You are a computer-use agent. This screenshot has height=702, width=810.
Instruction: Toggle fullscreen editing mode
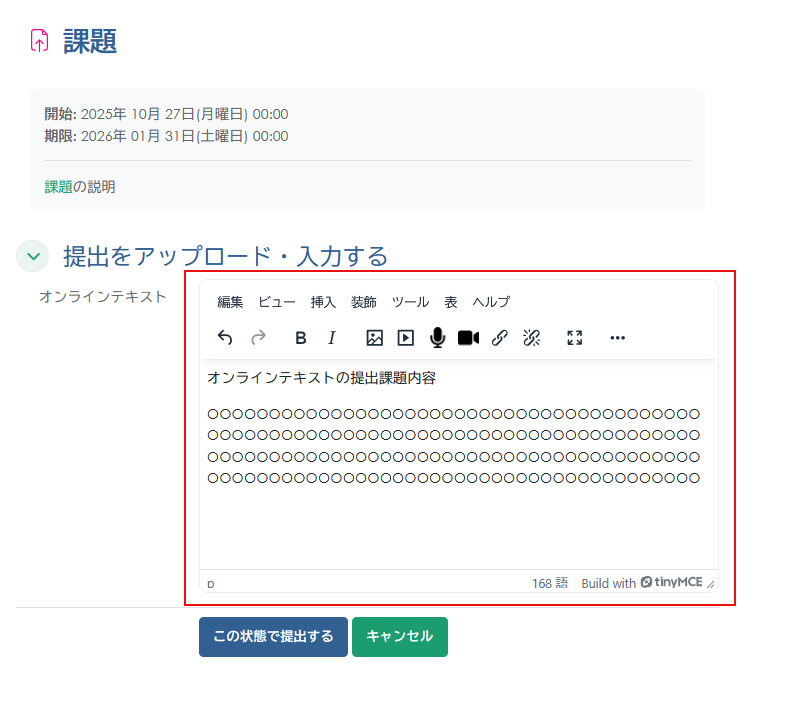[x=575, y=337]
